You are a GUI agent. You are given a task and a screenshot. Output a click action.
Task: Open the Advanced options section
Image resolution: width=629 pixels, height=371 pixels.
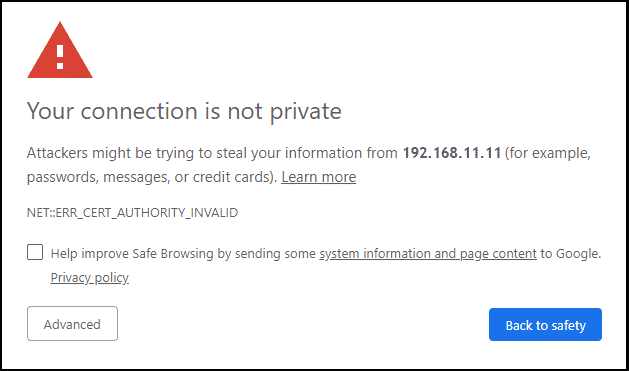[72, 324]
